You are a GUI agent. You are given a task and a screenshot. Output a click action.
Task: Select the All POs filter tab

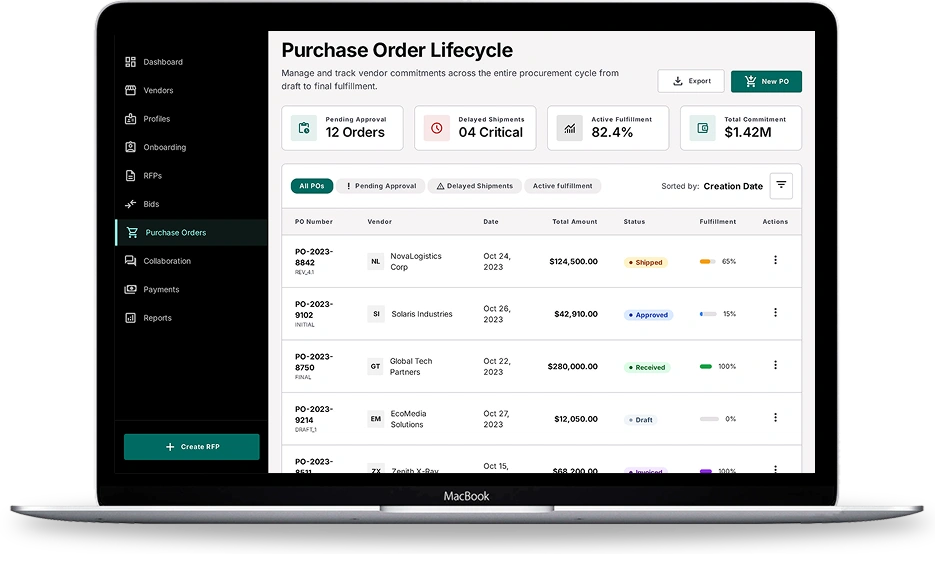coord(312,186)
